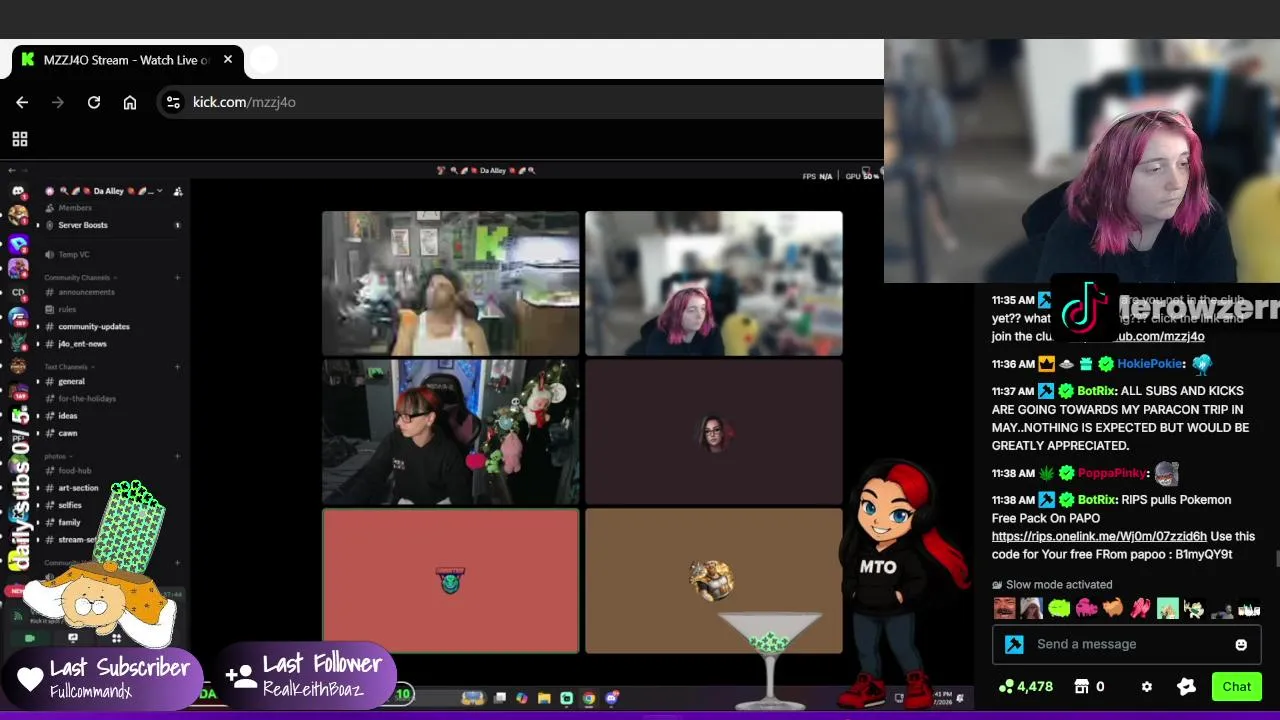Open the #j4o_ent-news channel
Image resolution: width=1280 pixels, height=720 pixels.
click(x=82, y=344)
